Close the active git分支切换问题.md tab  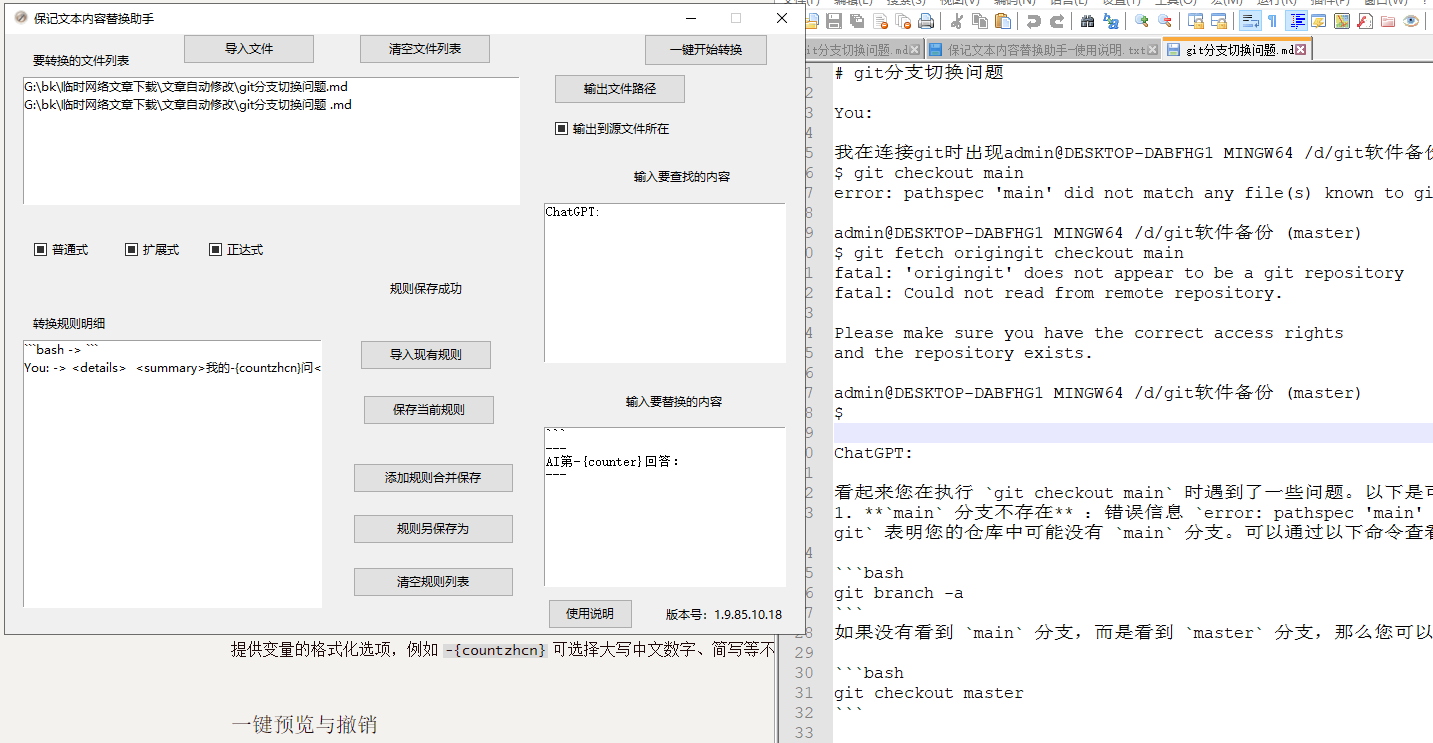coord(1301,49)
